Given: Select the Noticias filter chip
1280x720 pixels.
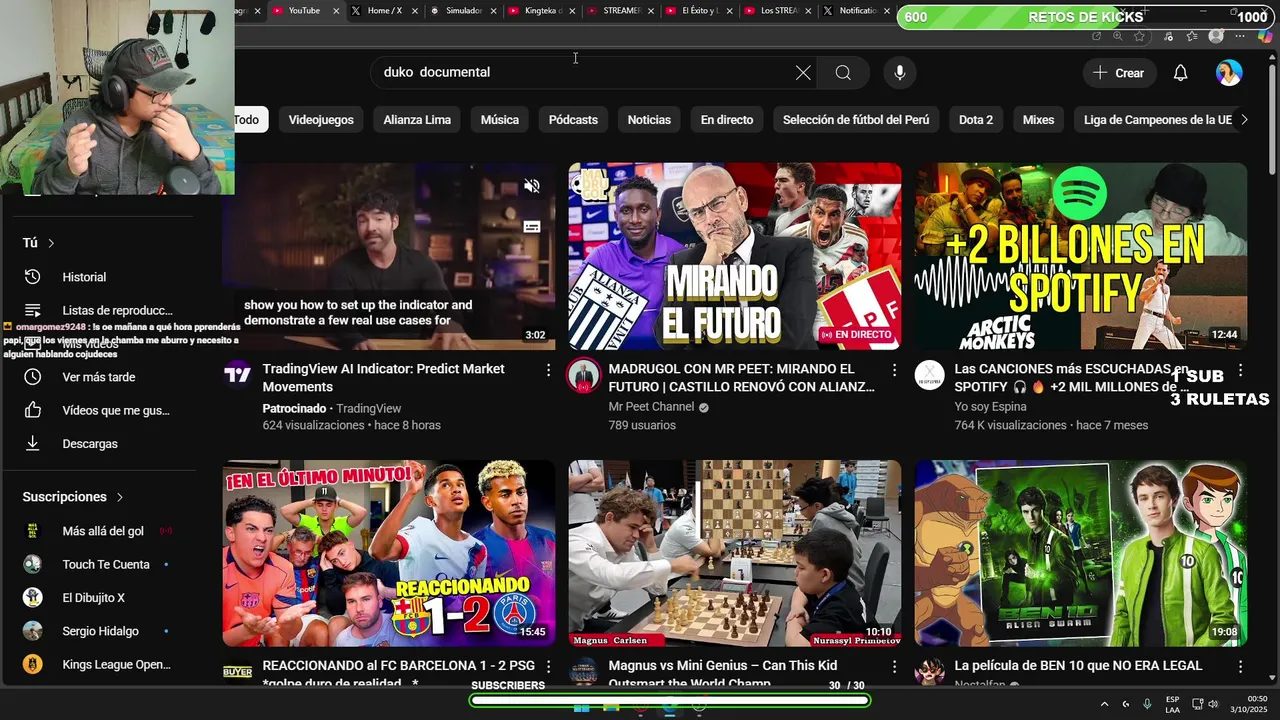Looking at the screenshot, I should pos(649,120).
